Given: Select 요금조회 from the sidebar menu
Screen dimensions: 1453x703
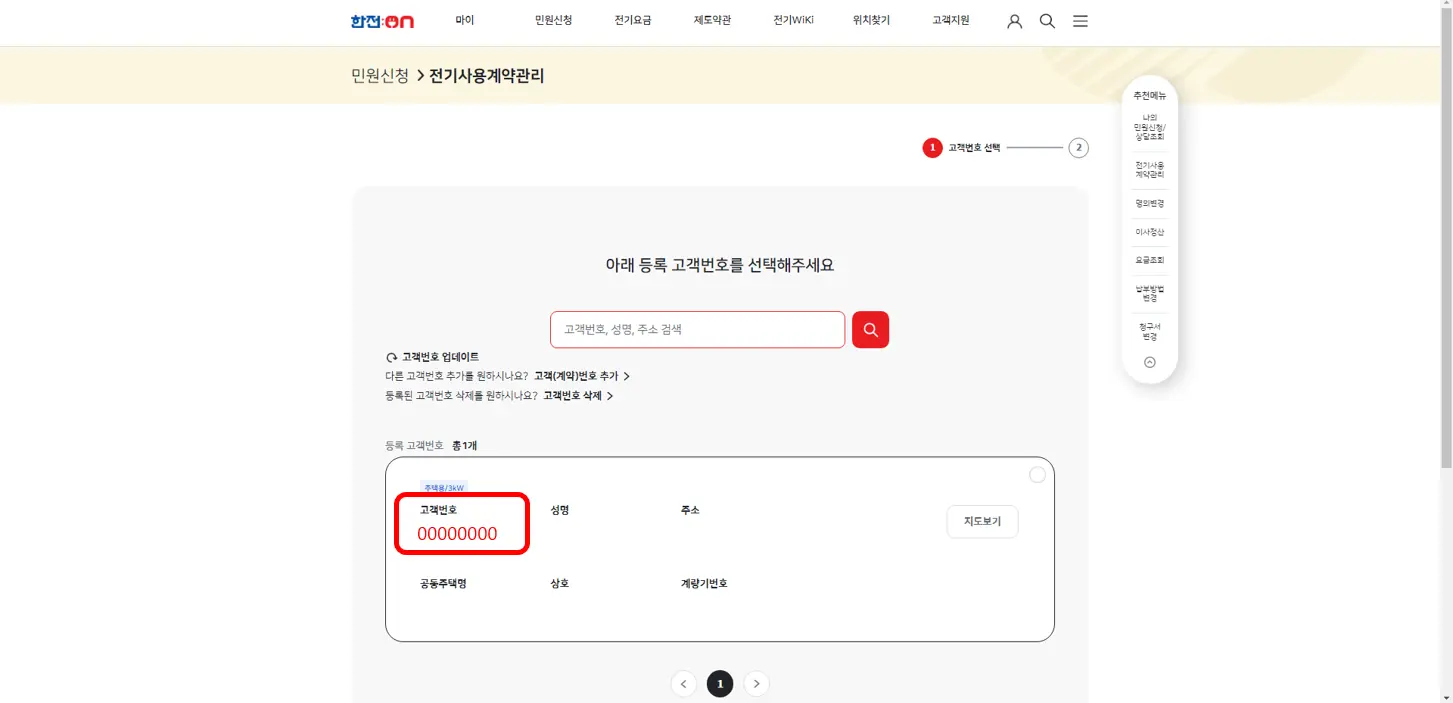Looking at the screenshot, I should [x=1148, y=260].
